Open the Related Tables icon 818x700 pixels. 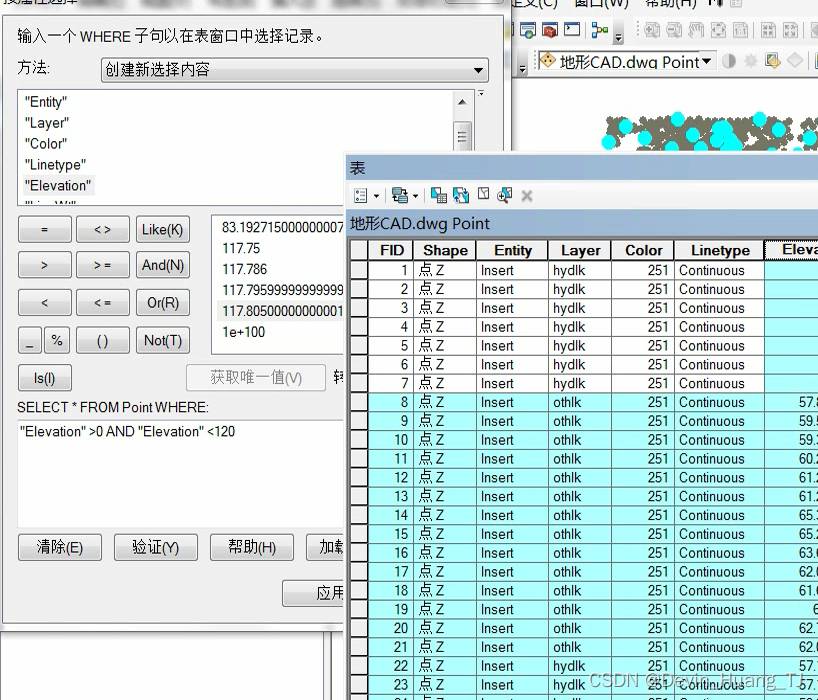(400, 196)
